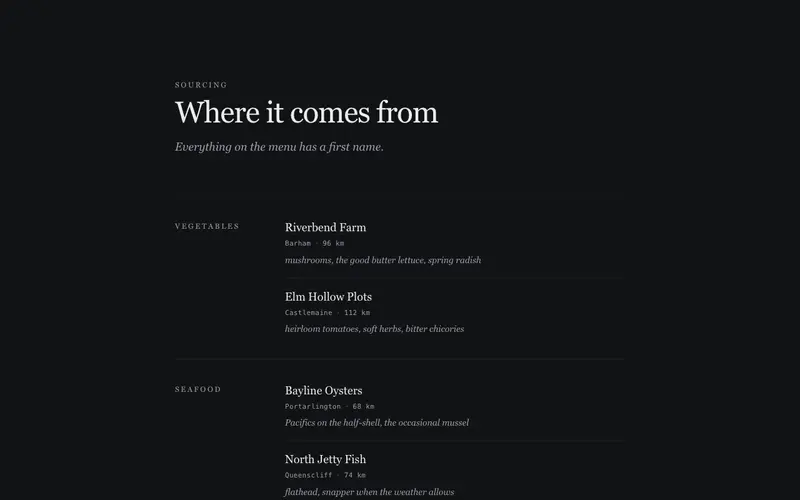Click the italic tagline about first names
This screenshot has height=500, width=800.
279,147
